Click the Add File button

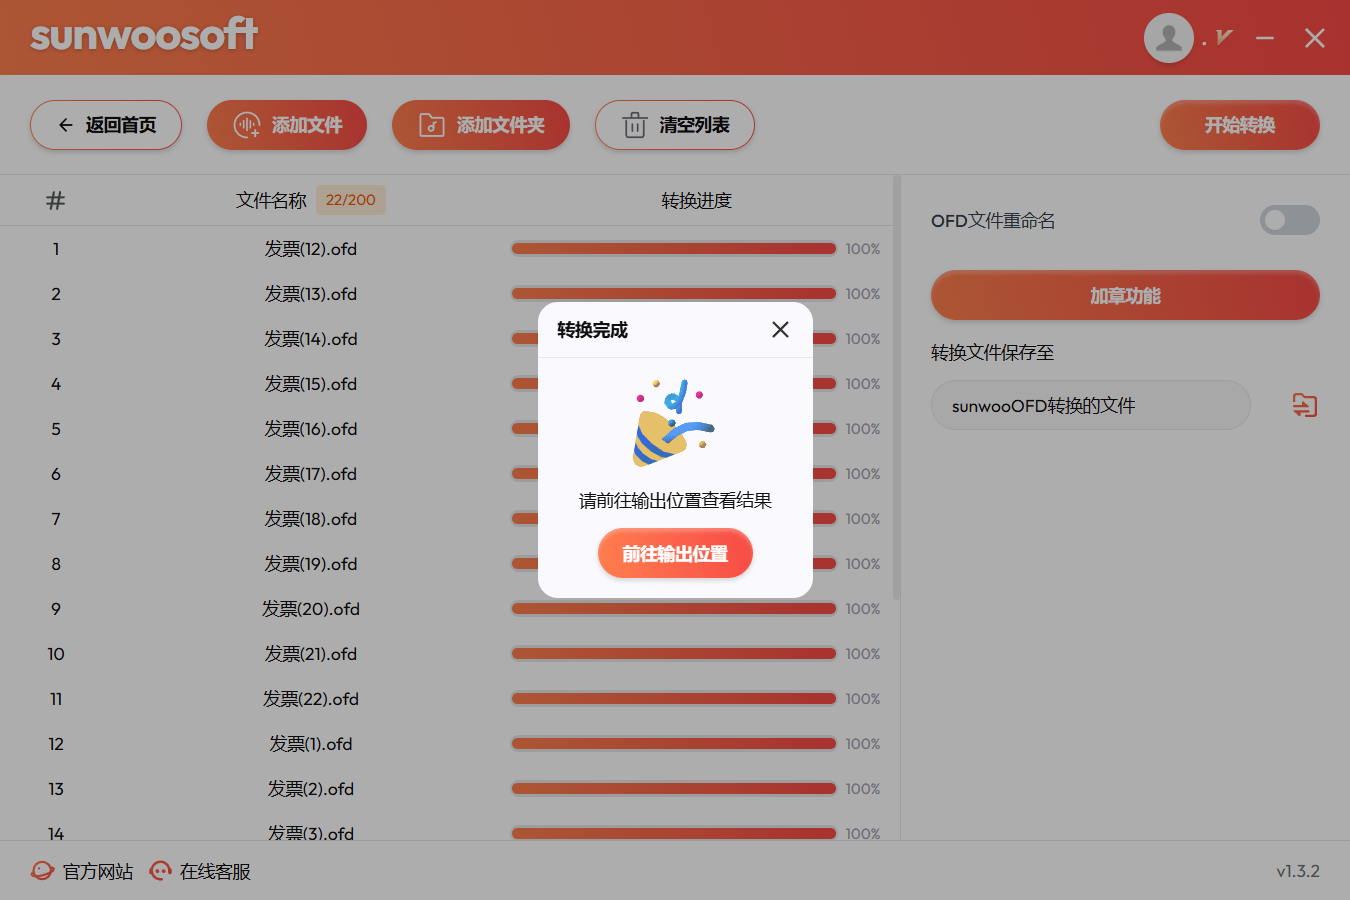point(287,125)
